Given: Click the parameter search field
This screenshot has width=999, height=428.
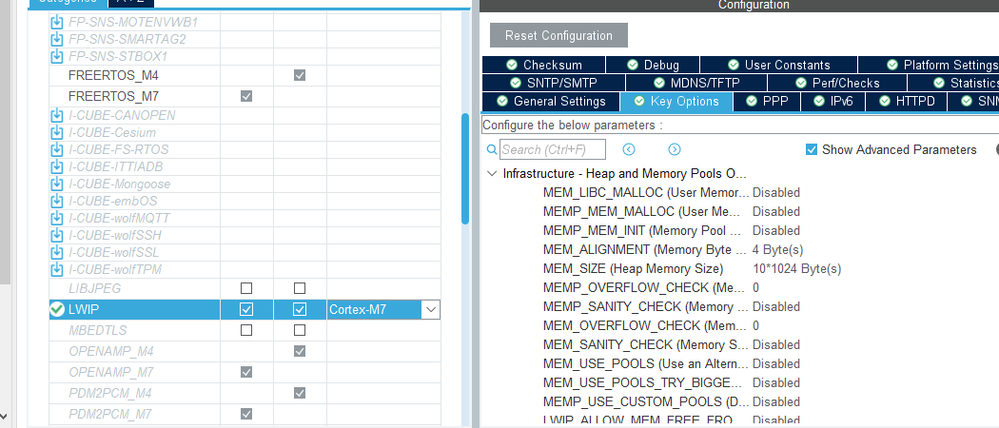Looking at the screenshot, I should point(552,150).
